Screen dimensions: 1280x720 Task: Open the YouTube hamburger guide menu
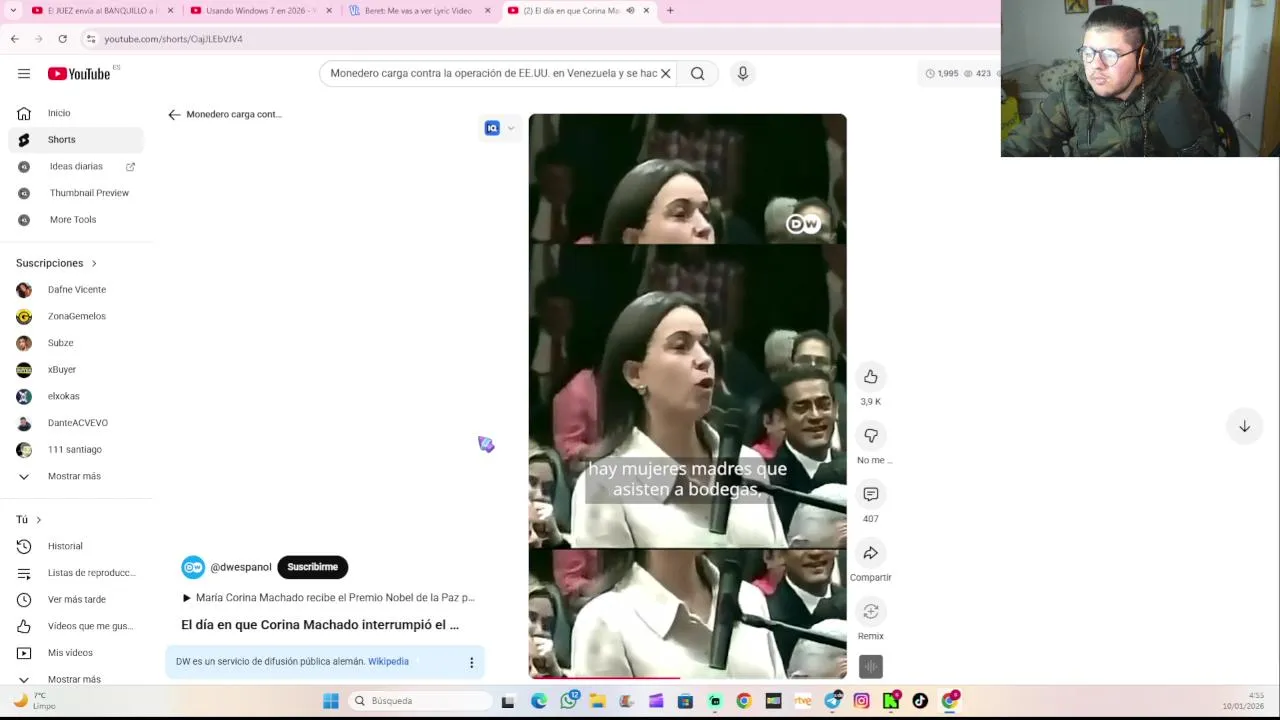point(24,73)
